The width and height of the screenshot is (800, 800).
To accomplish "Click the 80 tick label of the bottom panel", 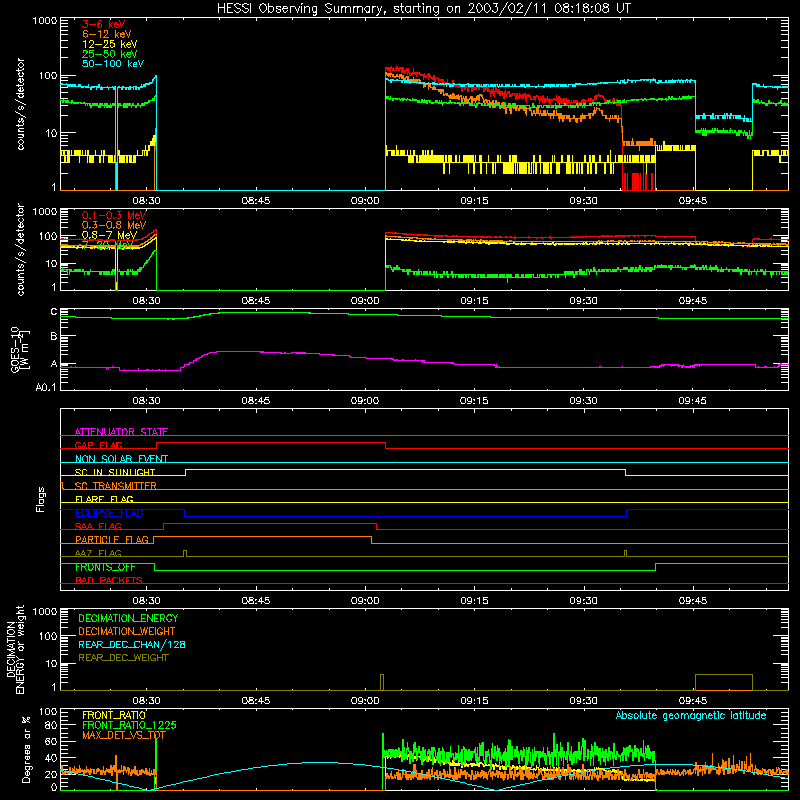I will click(x=52, y=726).
